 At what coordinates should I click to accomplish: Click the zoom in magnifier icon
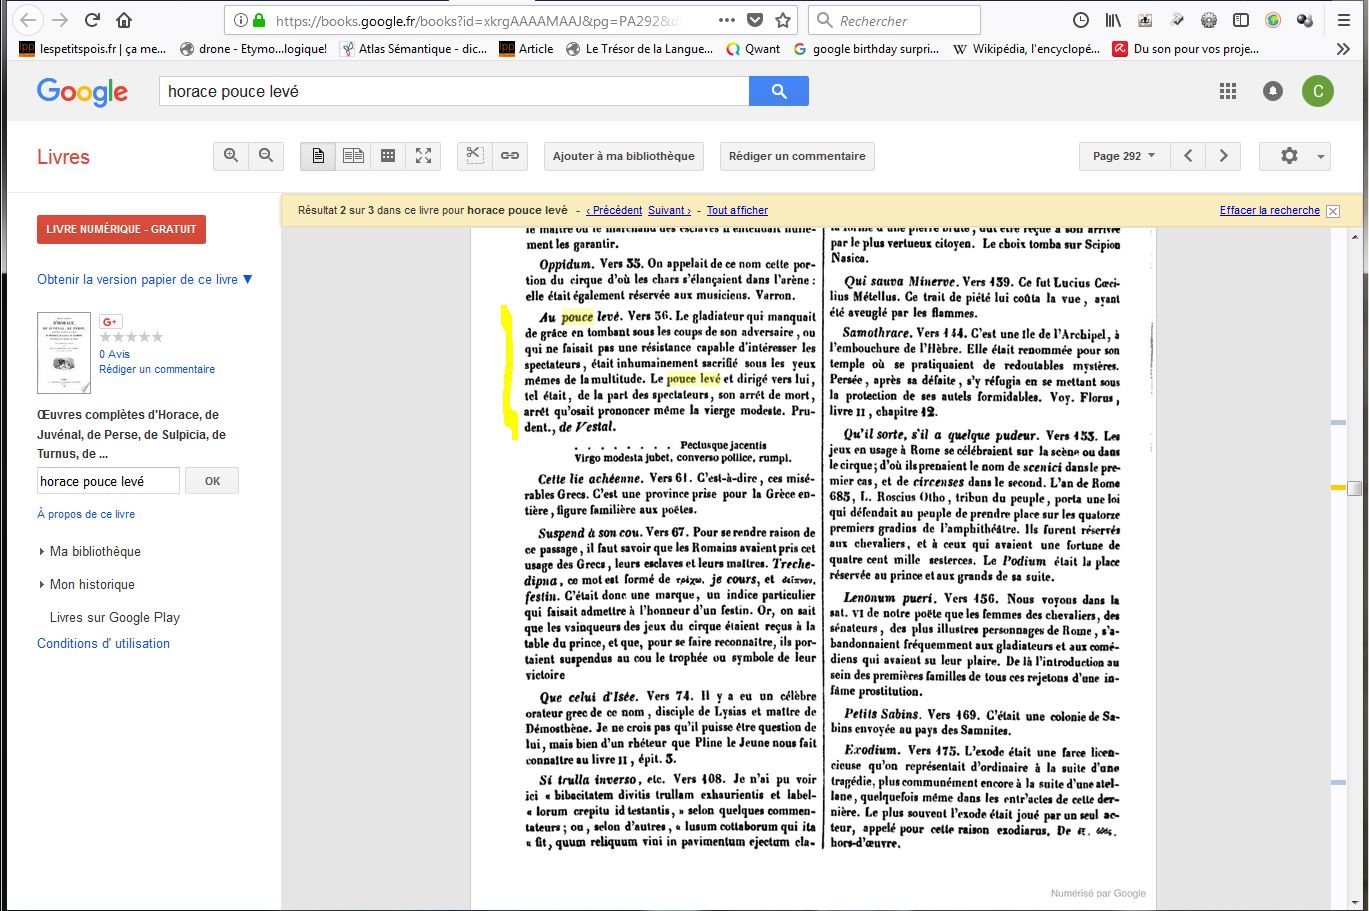pyautogui.click(x=231, y=156)
